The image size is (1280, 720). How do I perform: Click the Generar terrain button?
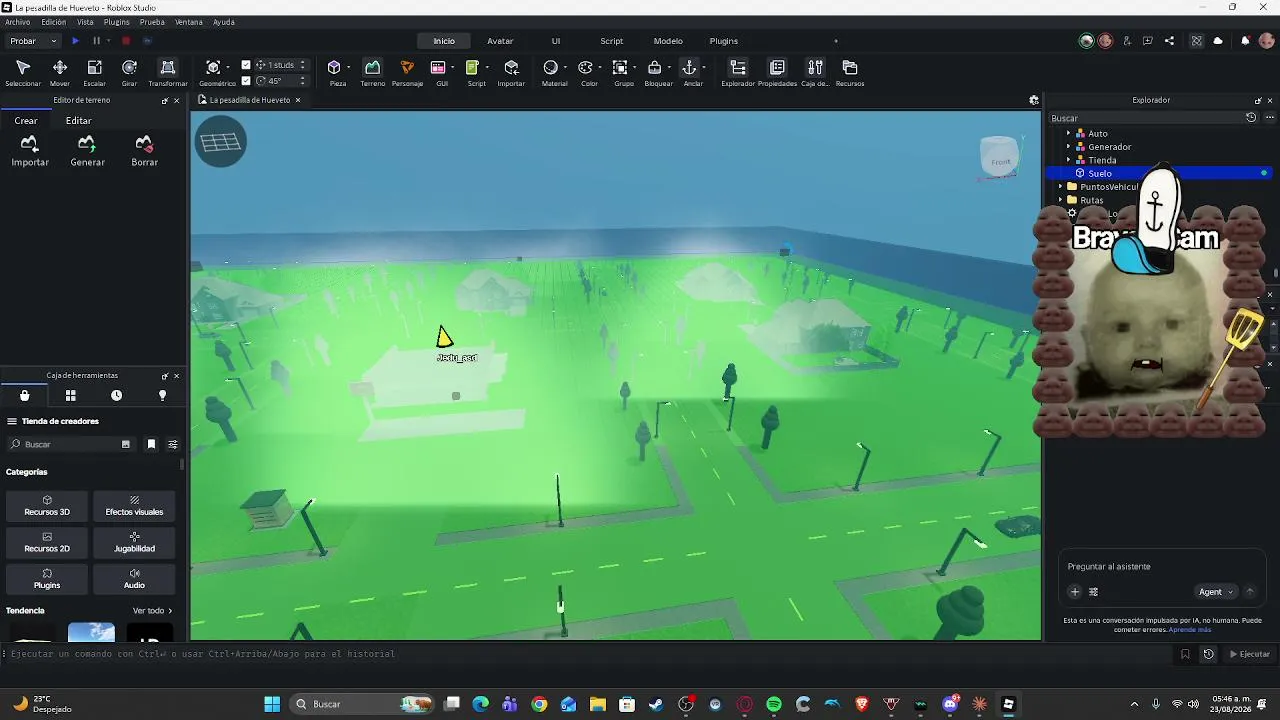(87, 151)
